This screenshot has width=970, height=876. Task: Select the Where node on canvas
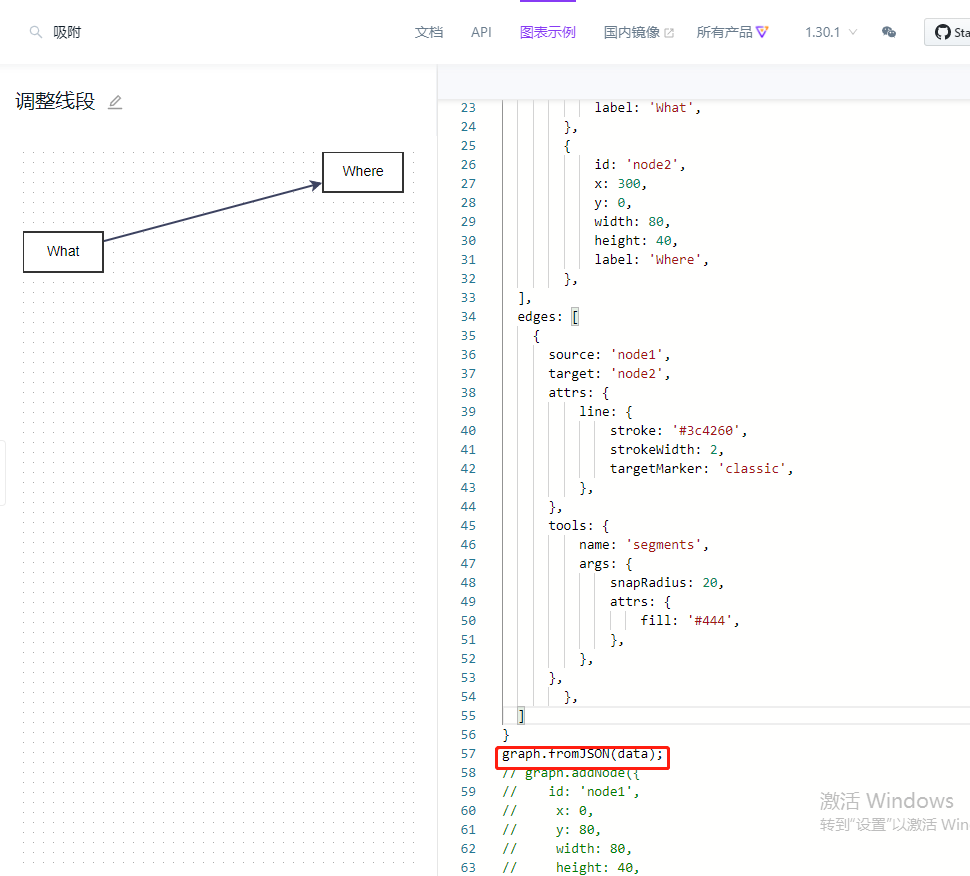[x=363, y=172]
